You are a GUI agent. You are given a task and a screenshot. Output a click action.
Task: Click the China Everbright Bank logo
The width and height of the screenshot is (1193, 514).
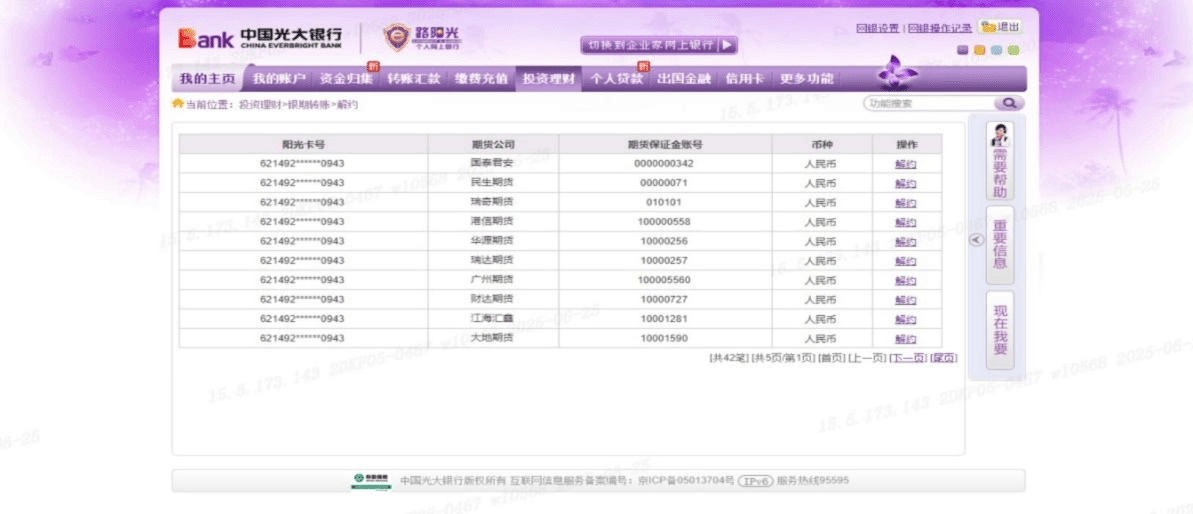point(259,39)
